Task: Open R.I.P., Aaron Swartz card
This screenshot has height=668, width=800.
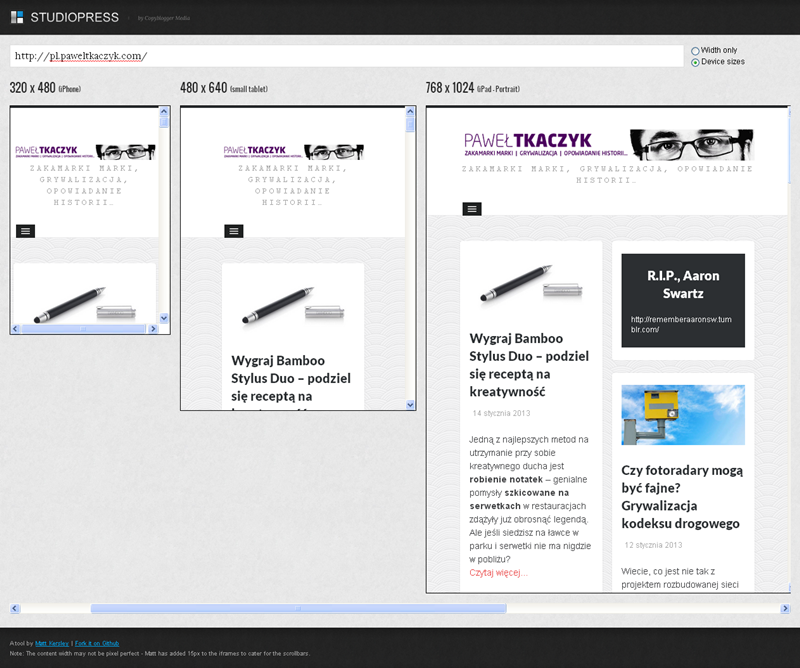Action: click(x=683, y=301)
